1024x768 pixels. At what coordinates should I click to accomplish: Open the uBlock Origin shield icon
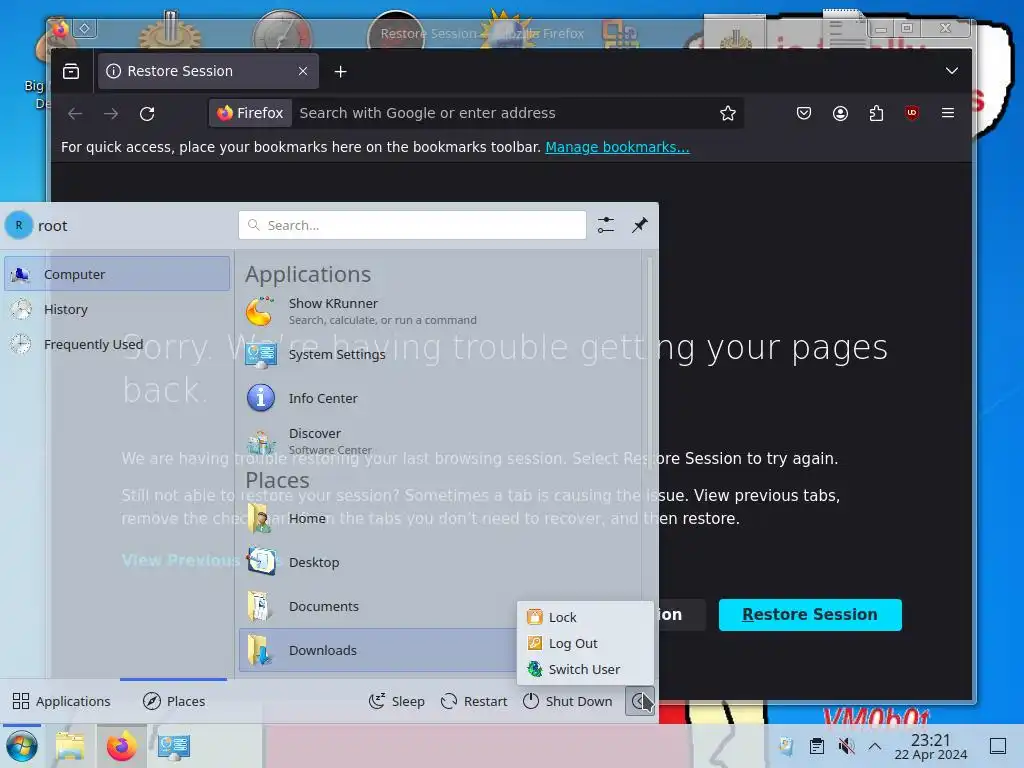pos(912,113)
